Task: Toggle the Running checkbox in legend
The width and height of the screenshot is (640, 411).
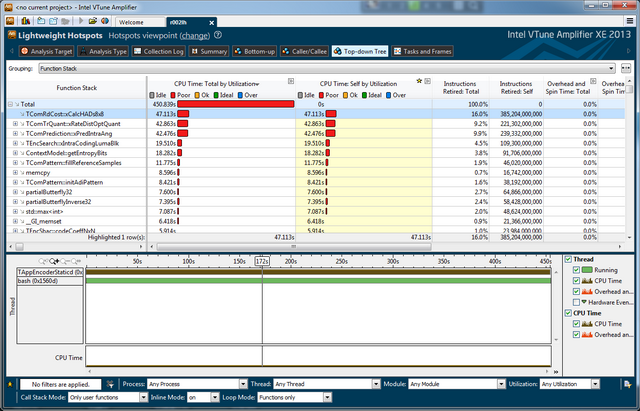Action: (576, 270)
